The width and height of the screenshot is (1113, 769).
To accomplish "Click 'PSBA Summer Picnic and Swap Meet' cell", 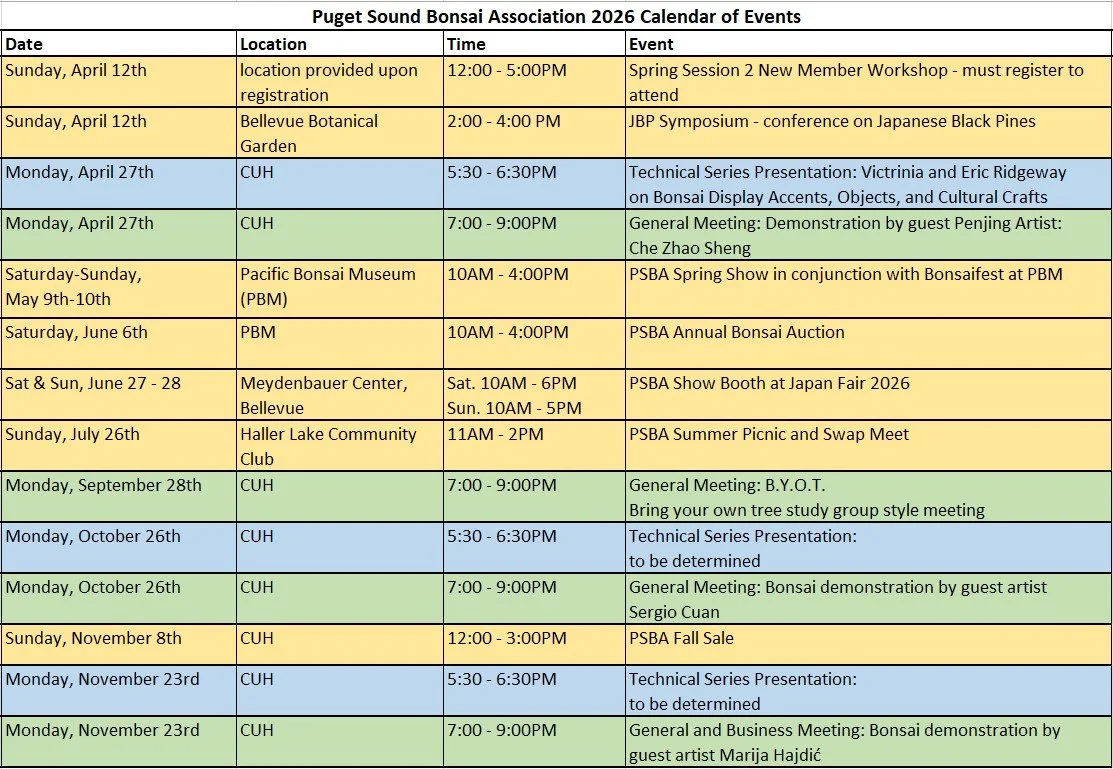I will tap(869, 446).
